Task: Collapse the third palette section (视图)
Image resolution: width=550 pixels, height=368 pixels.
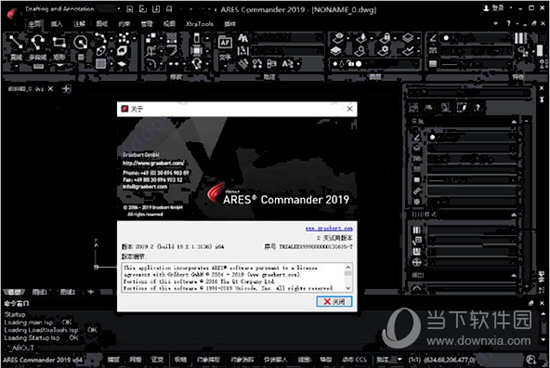Action: (514, 275)
